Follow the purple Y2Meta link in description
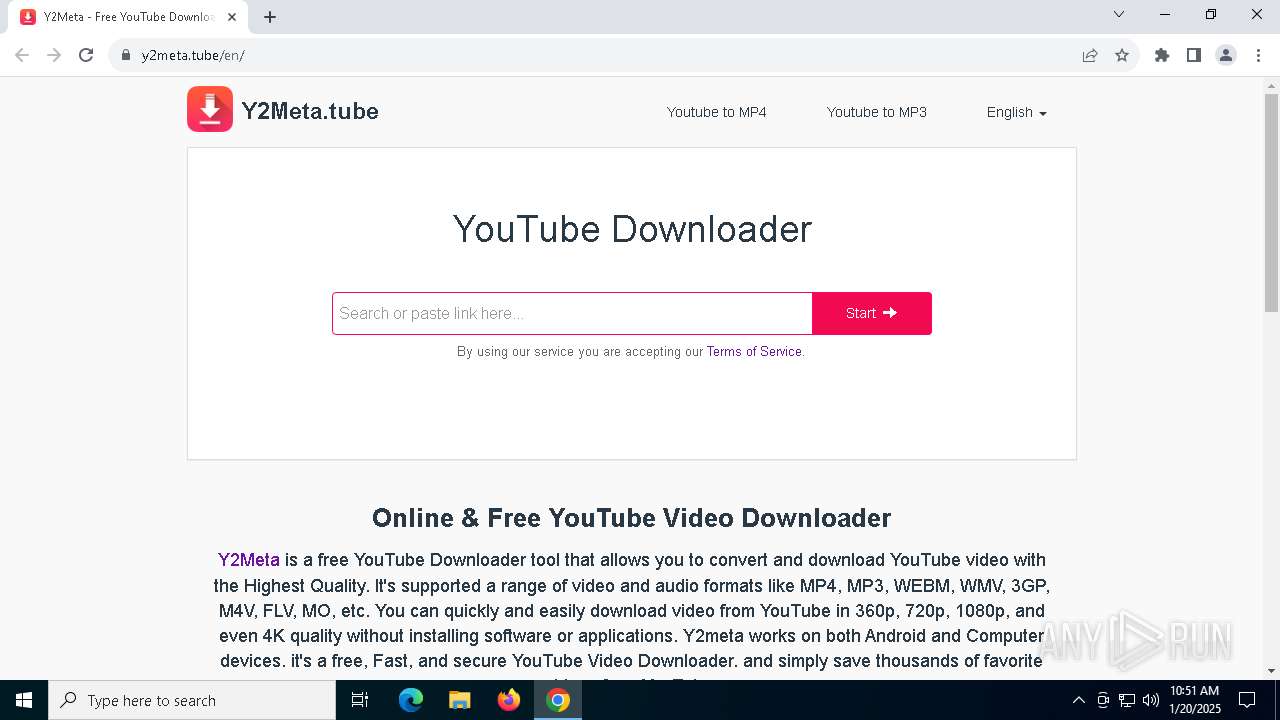Viewport: 1280px width, 720px height. tap(249, 559)
